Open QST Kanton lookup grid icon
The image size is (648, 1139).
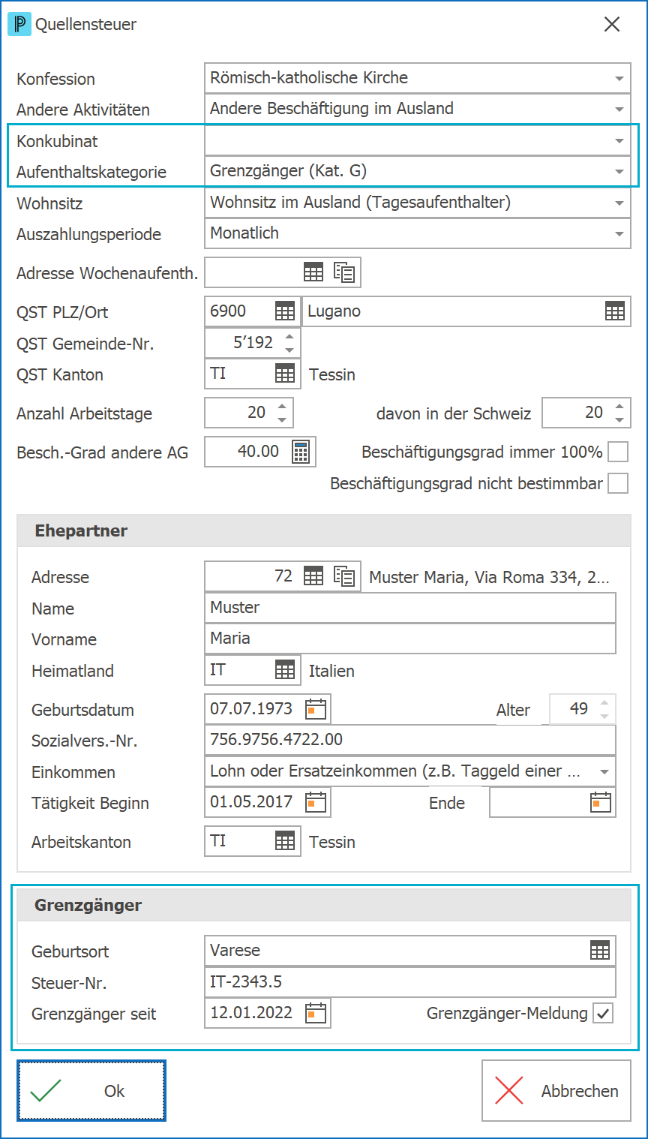pyautogui.click(x=285, y=374)
